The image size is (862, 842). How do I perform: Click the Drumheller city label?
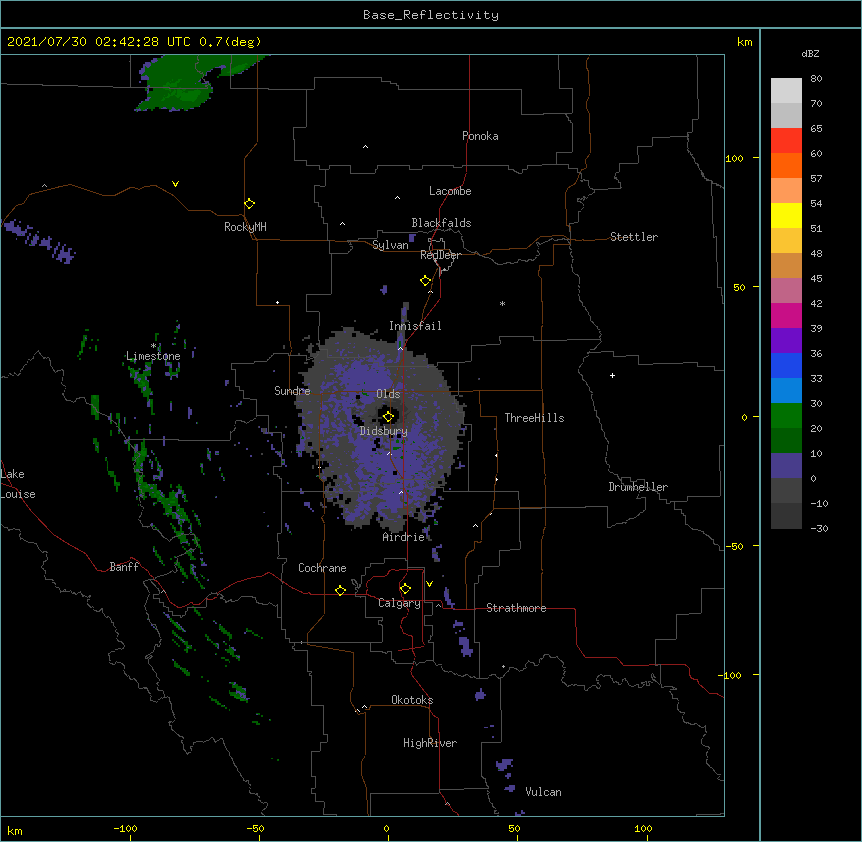point(638,487)
